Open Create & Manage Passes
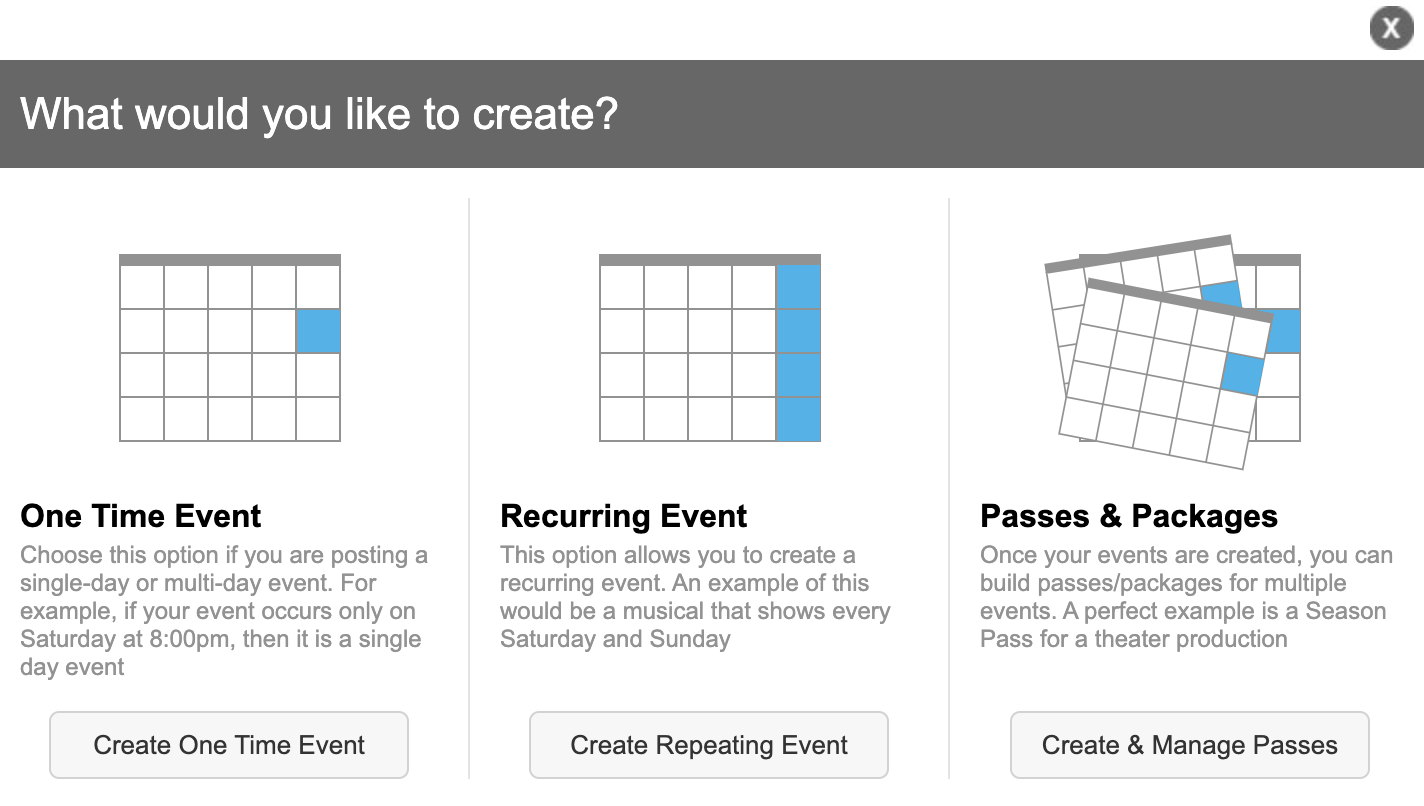This screenshot has height=806, width=1424. pyautogui.click(x=1190, y=745)
